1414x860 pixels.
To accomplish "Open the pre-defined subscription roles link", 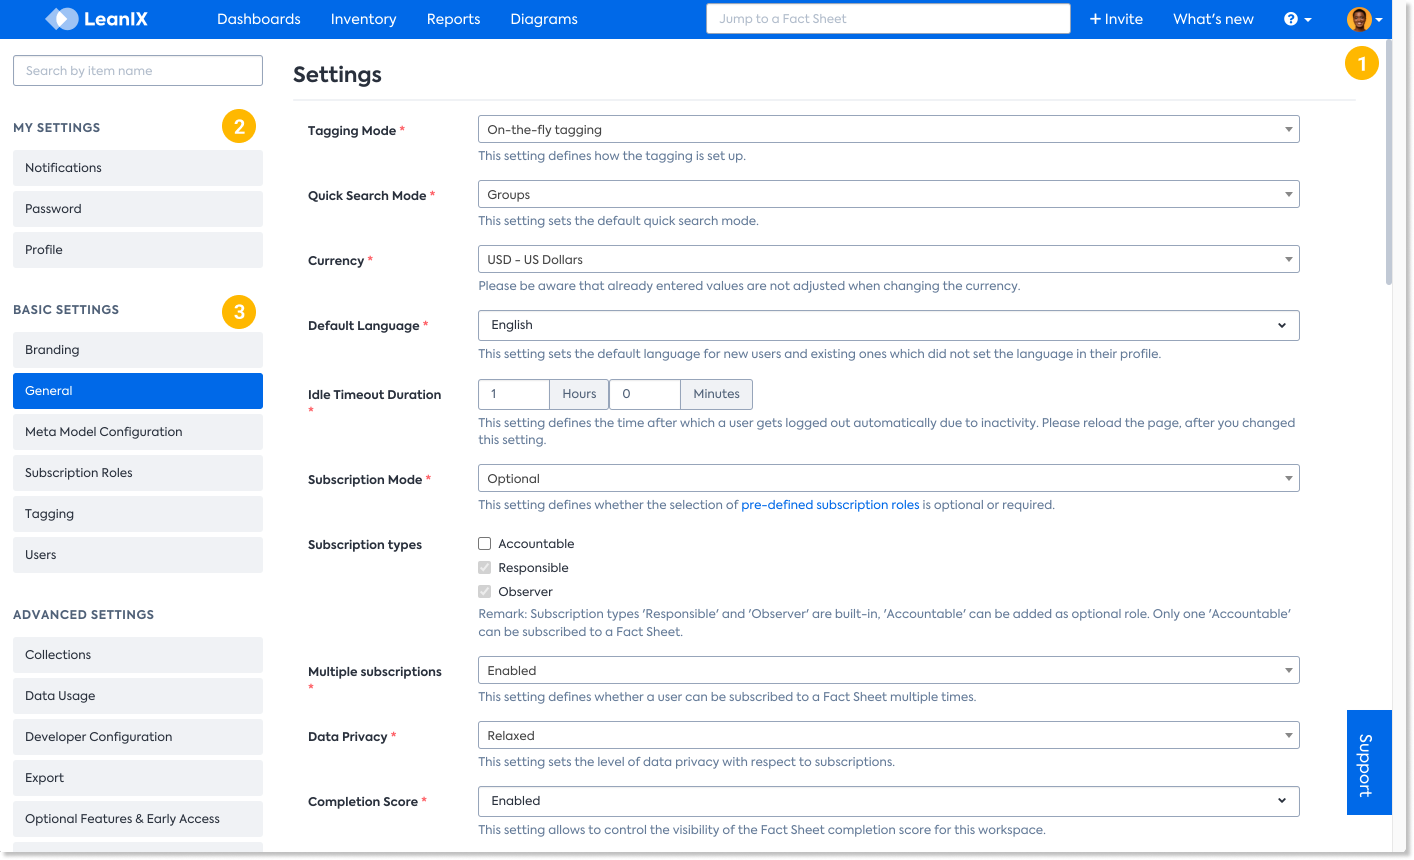I will (830, 505).
